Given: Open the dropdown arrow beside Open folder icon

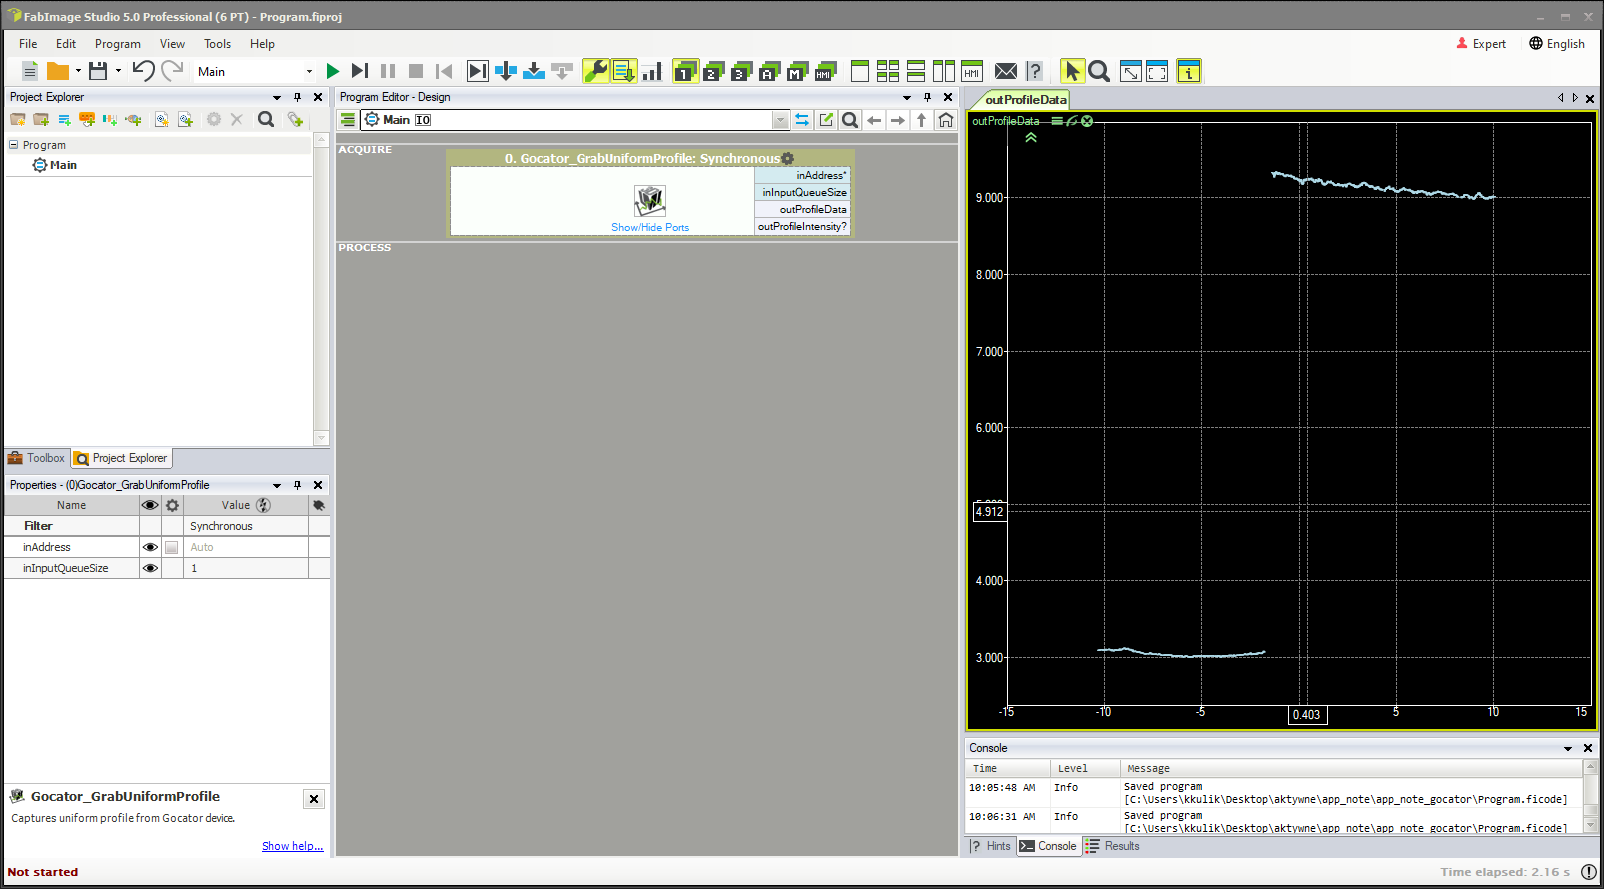Looking at the screenshot, I should (x=78, y=71).
